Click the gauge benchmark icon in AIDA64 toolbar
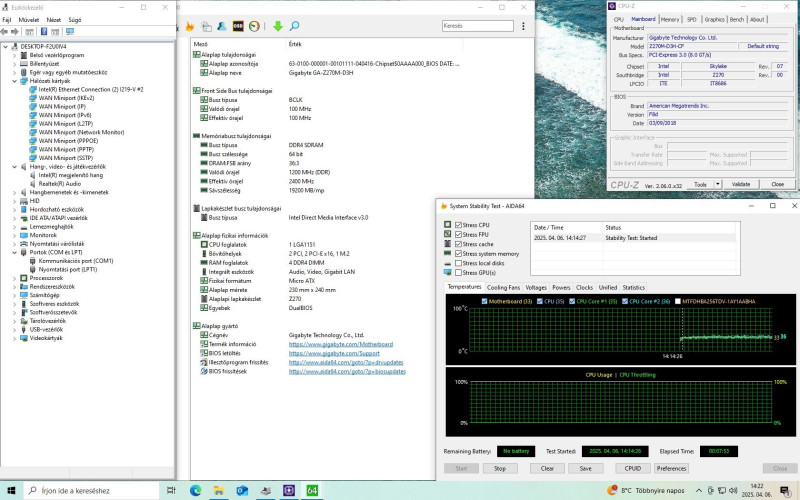Screen dimensions: 800x500 [255, 25]
